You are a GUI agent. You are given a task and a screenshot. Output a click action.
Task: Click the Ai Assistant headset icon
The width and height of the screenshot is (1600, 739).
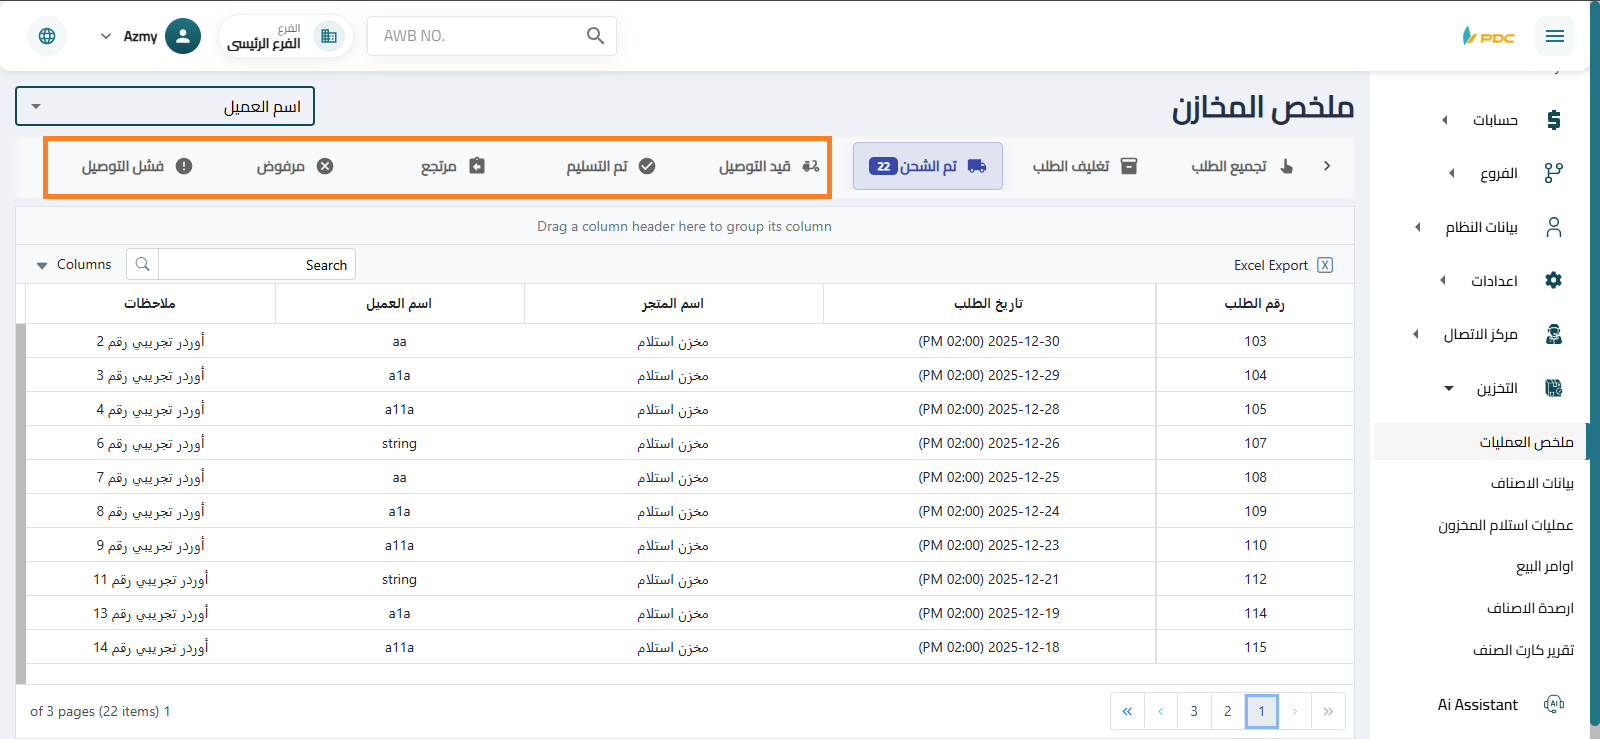pos(1553,704)
